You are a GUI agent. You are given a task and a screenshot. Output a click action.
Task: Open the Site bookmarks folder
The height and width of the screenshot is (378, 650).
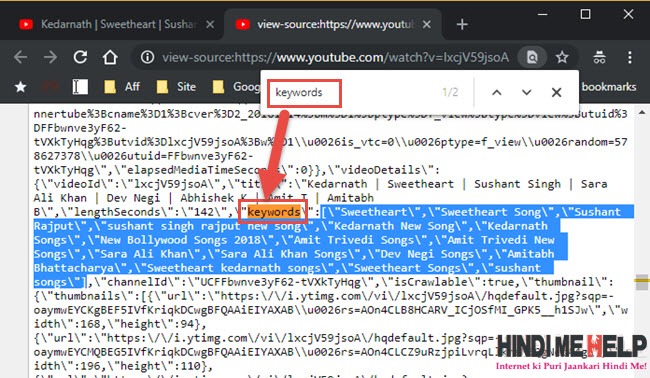tap(176, 87)
